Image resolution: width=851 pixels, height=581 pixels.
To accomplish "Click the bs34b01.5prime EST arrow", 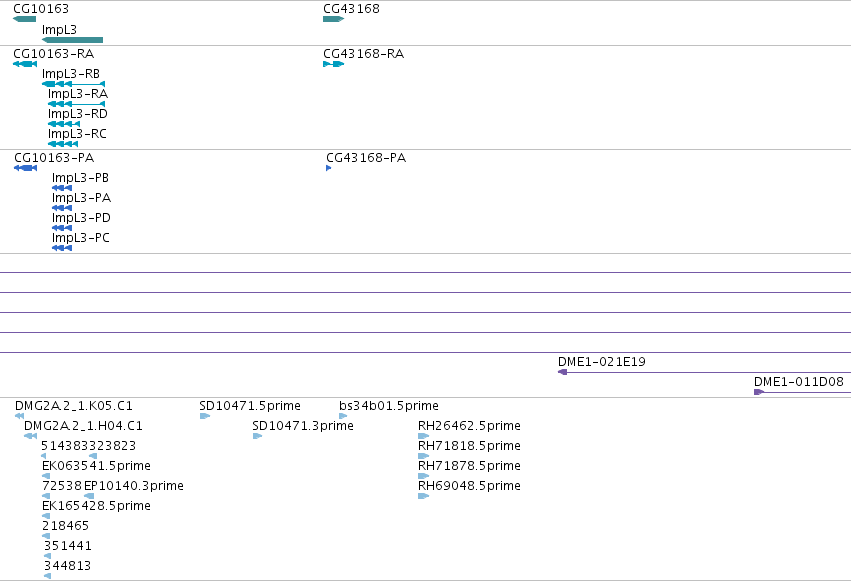I will [x=343, y=416].
